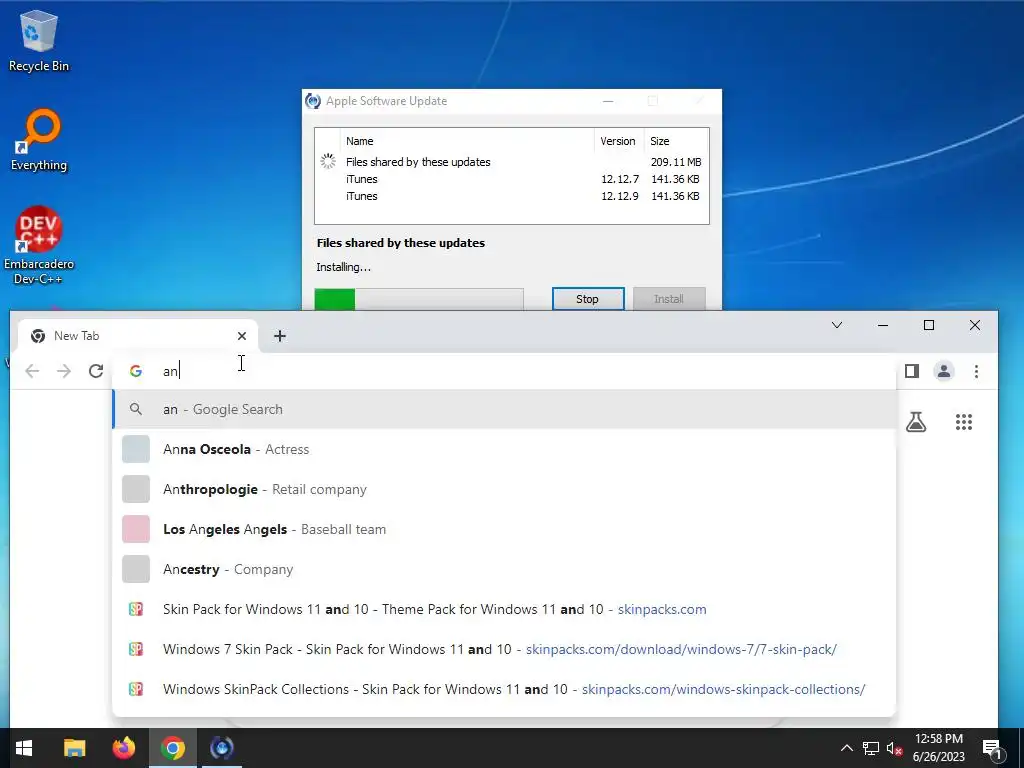Select Anthropologie Retail company suggestion
This screenshot has width=1024, height=768.
504,489
